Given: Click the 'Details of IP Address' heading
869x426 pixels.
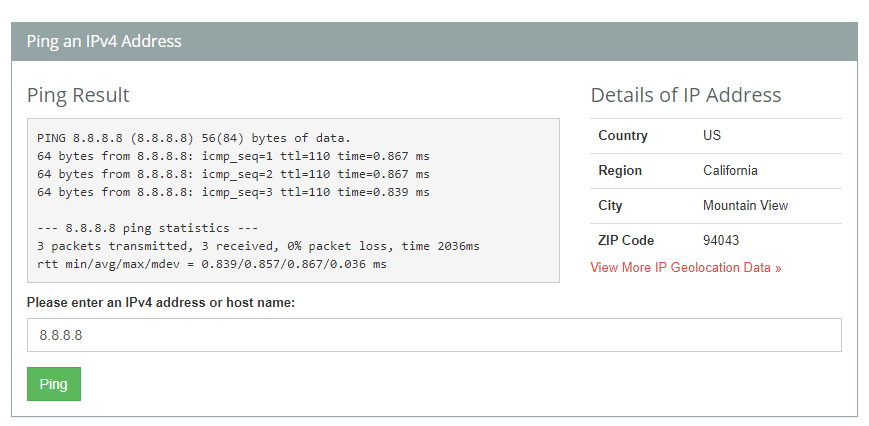Looking at the screenshot, I should click(686, 95).
